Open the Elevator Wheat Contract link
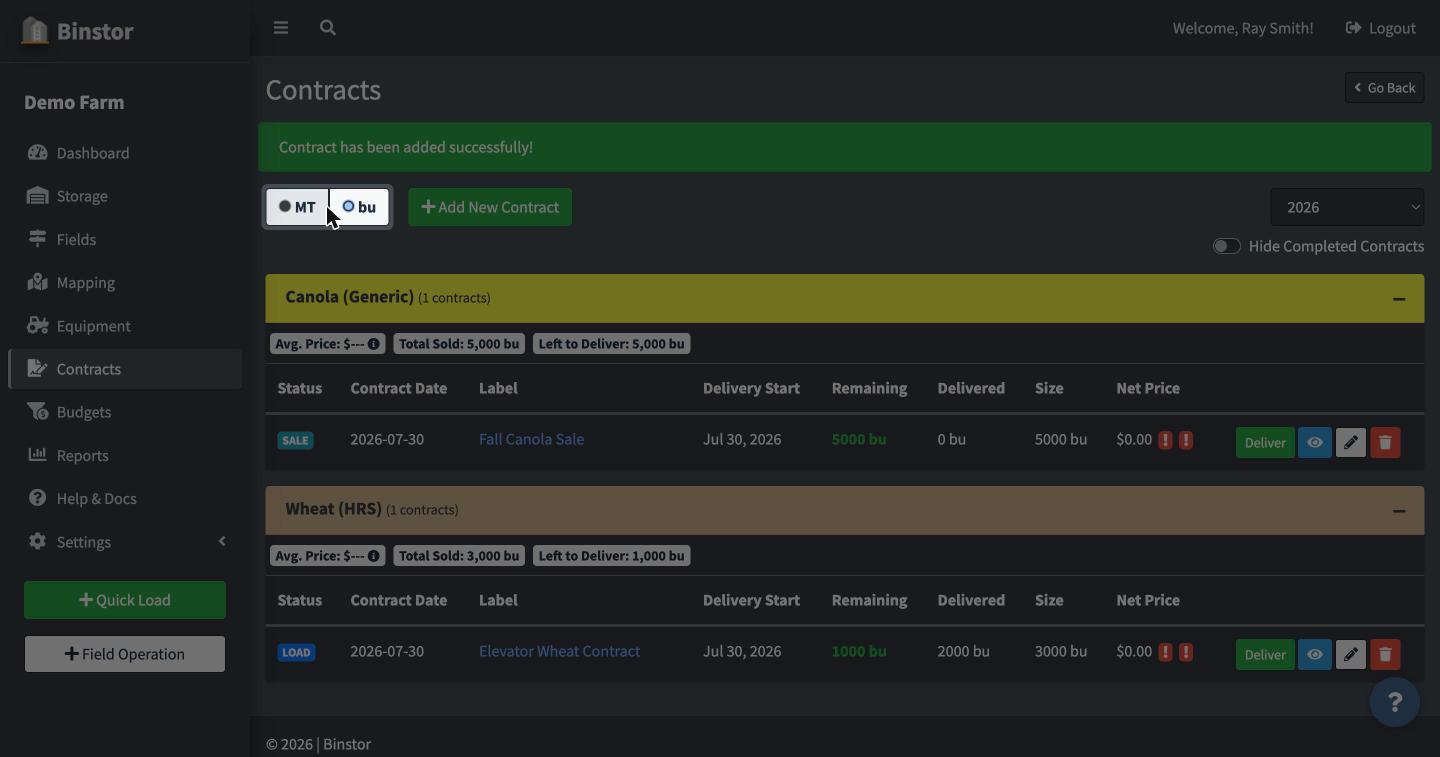The width and height of the screenshot is (1440, 757). pos(559,651)
